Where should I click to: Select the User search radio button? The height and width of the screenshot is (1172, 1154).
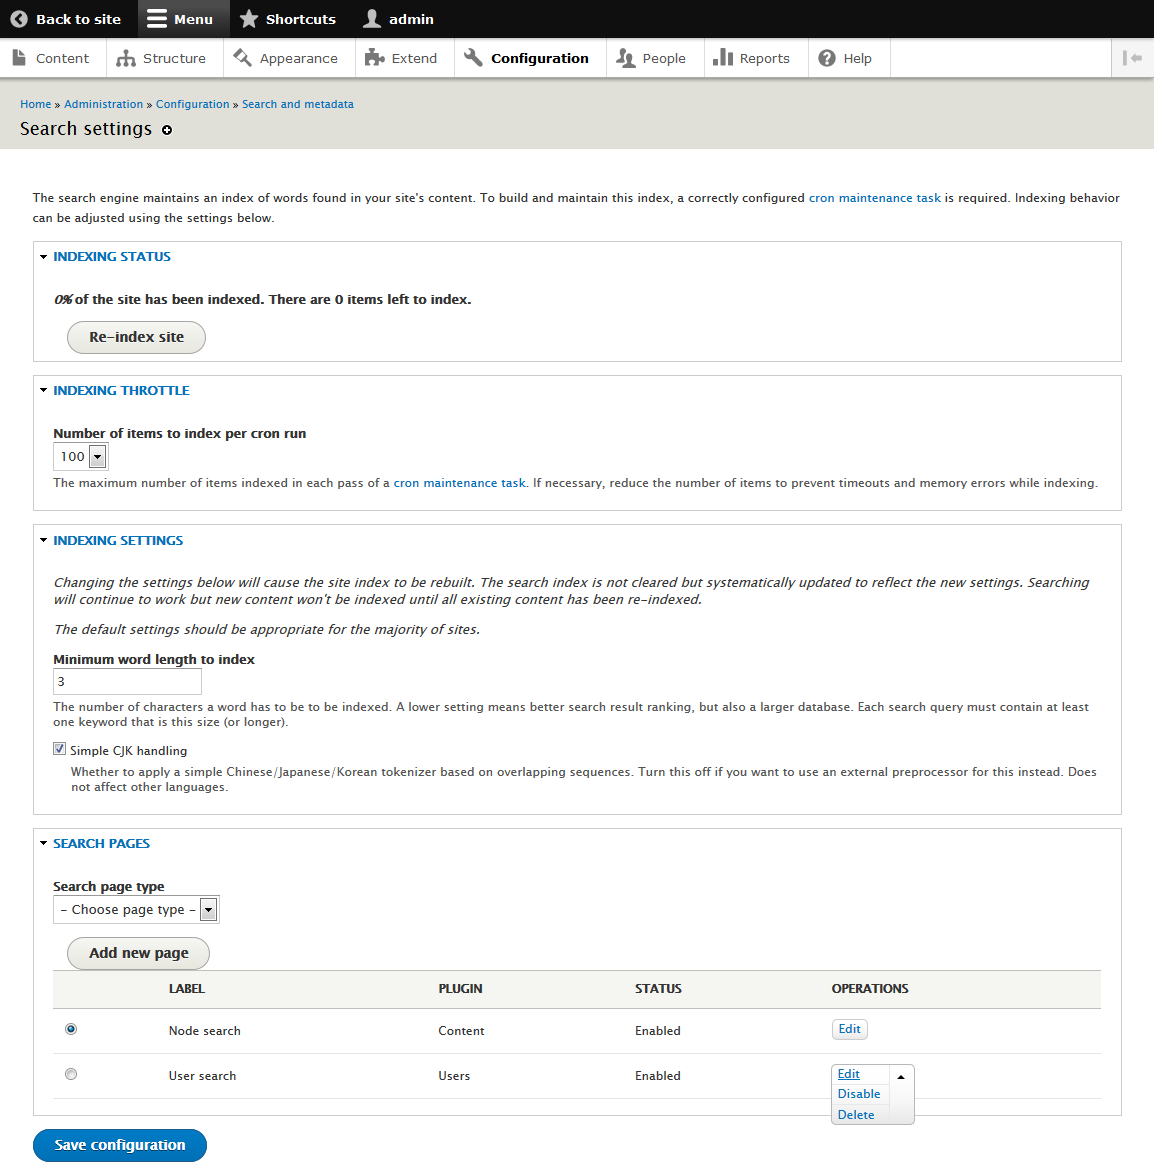pos(71,1074)
